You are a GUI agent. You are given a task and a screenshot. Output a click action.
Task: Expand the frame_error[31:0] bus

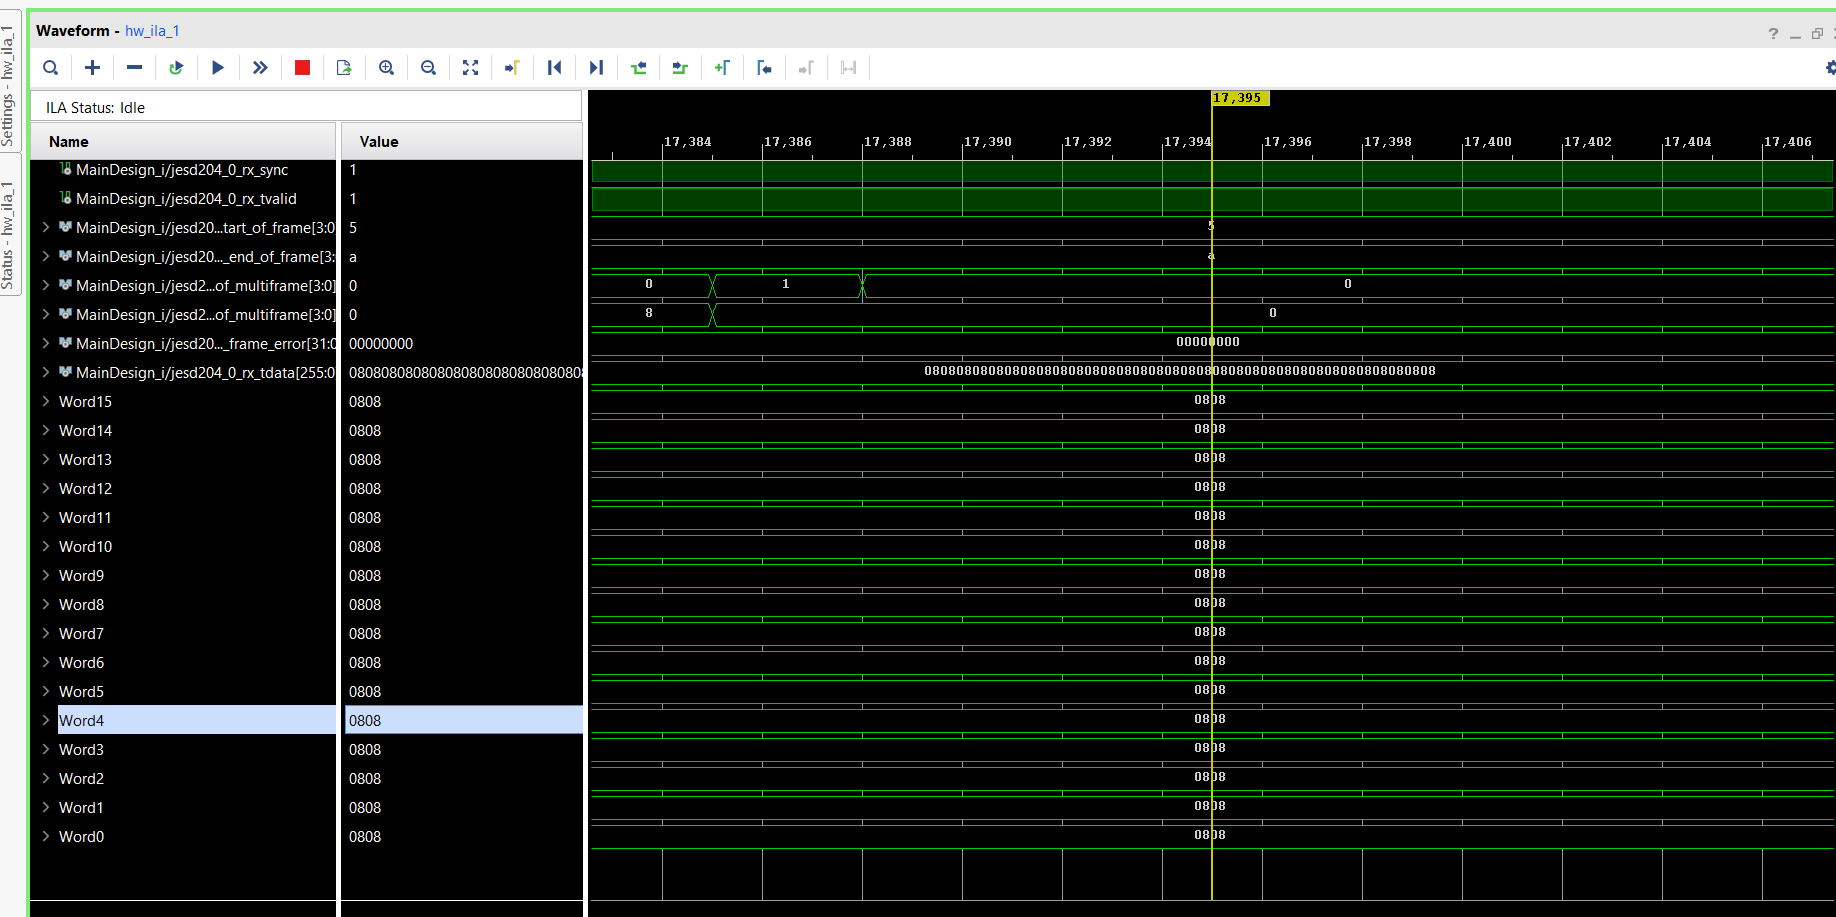(46, 344)
